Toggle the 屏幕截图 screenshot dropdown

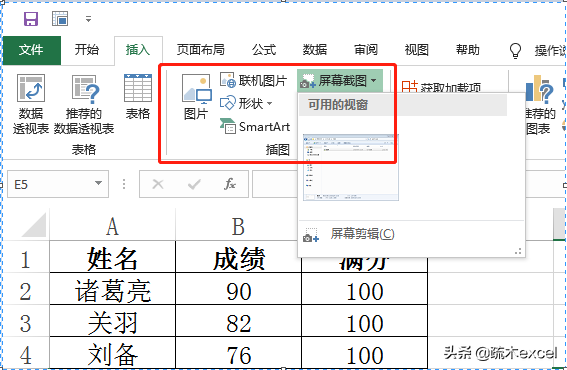tap(340, 80)
